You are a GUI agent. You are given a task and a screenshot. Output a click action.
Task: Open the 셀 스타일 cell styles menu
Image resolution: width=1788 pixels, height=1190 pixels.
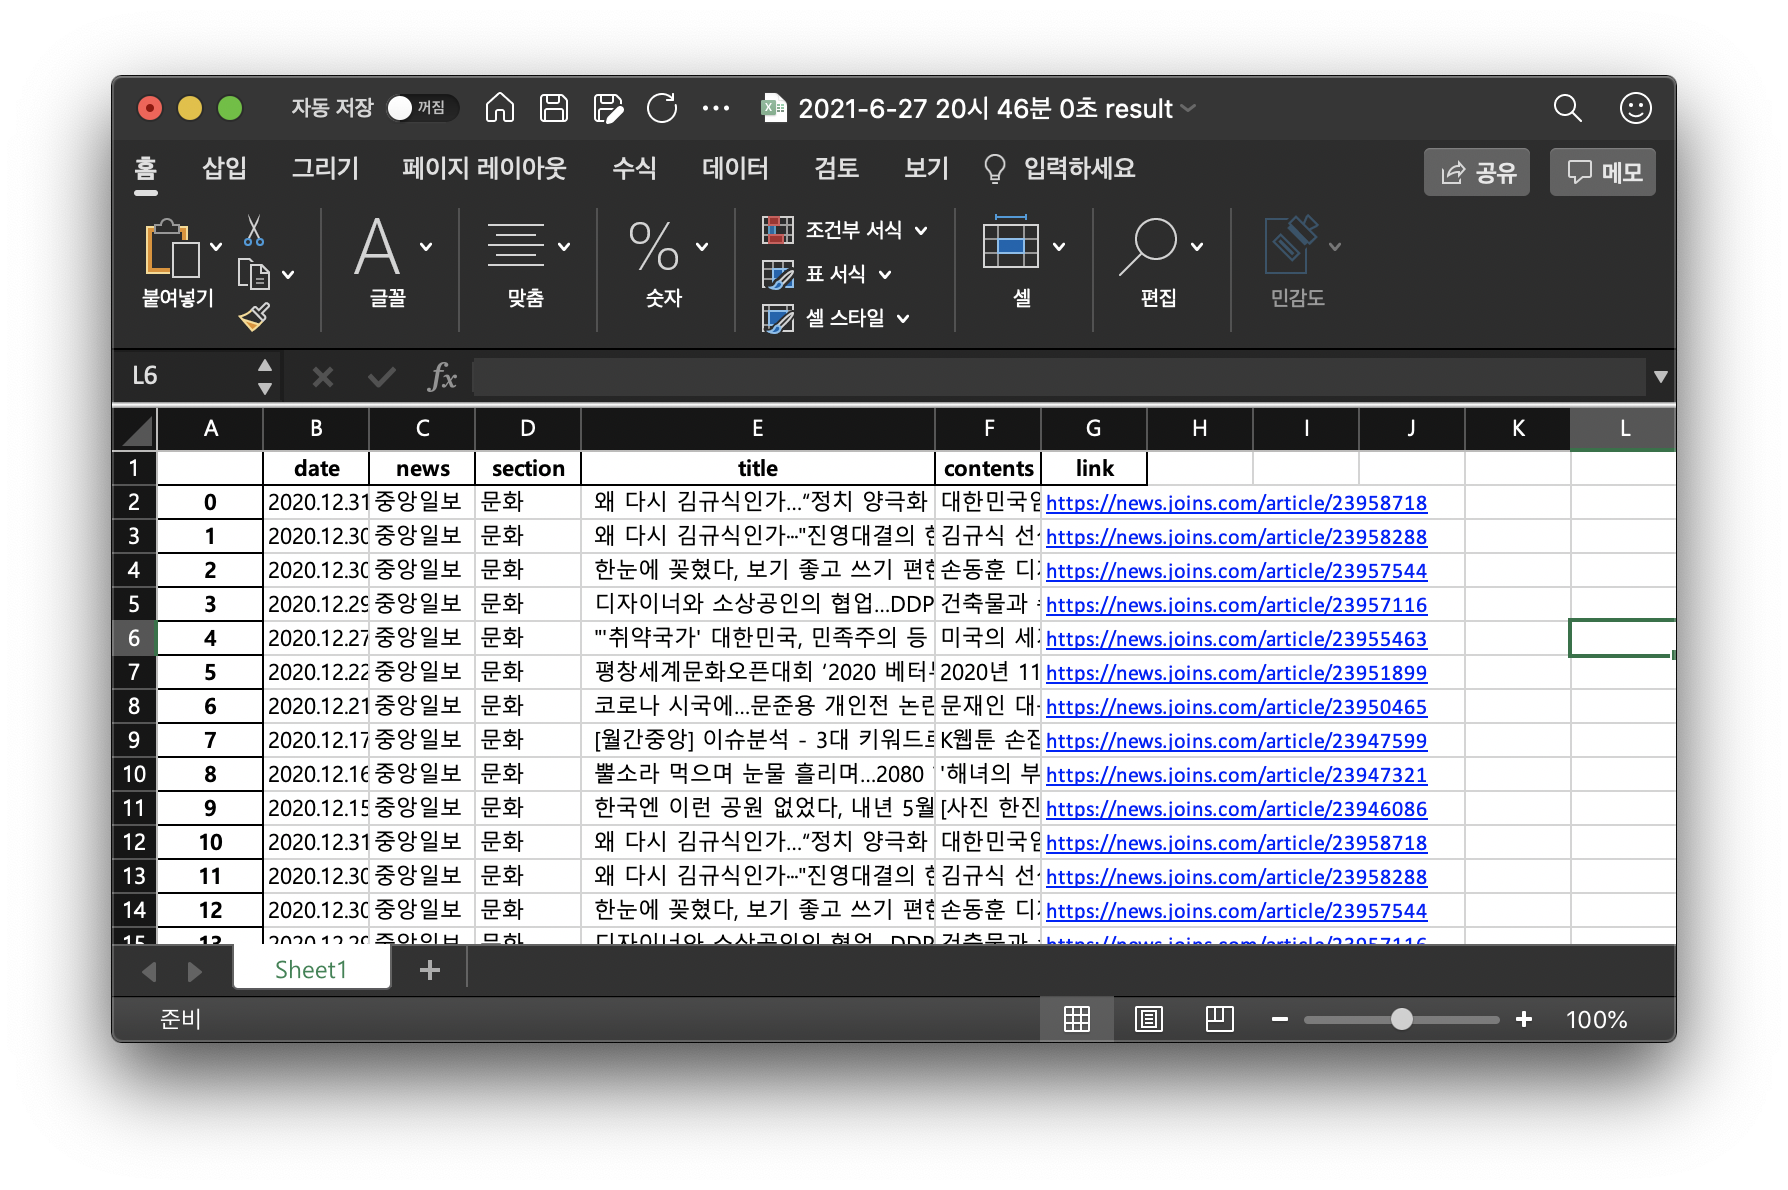836,318
